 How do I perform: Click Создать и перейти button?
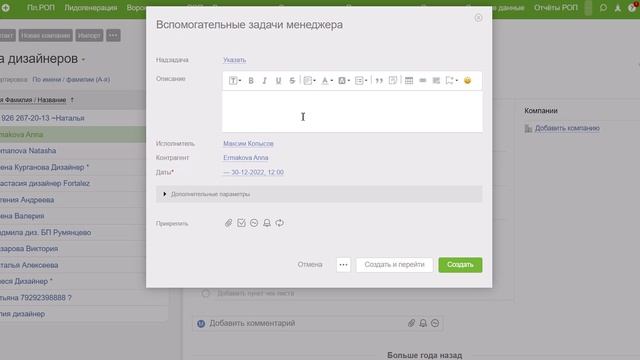click(394, 265)
